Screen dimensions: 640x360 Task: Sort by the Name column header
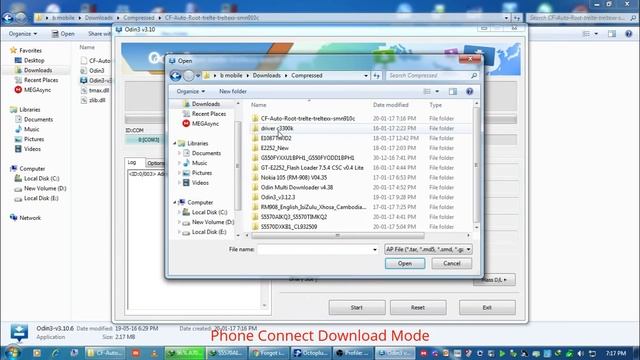coord(259,105)
